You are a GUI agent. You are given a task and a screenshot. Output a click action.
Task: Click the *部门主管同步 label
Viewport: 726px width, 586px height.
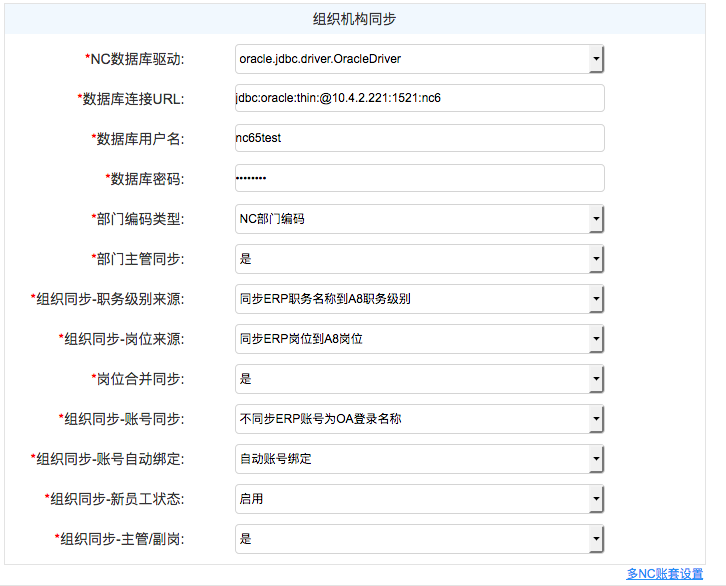(x=138, y=259)
